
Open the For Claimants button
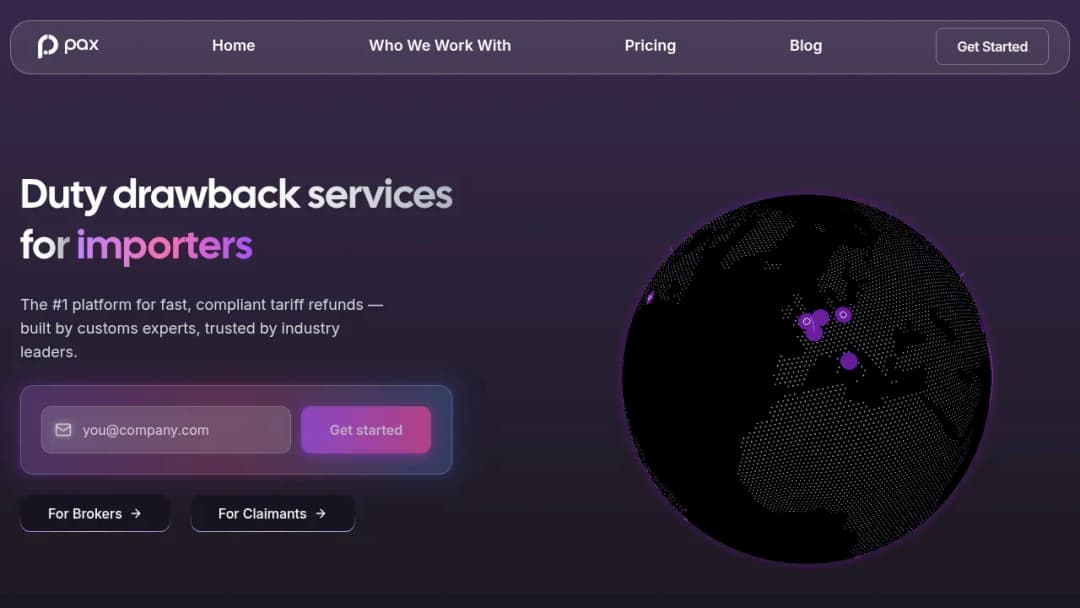[273, 514]
